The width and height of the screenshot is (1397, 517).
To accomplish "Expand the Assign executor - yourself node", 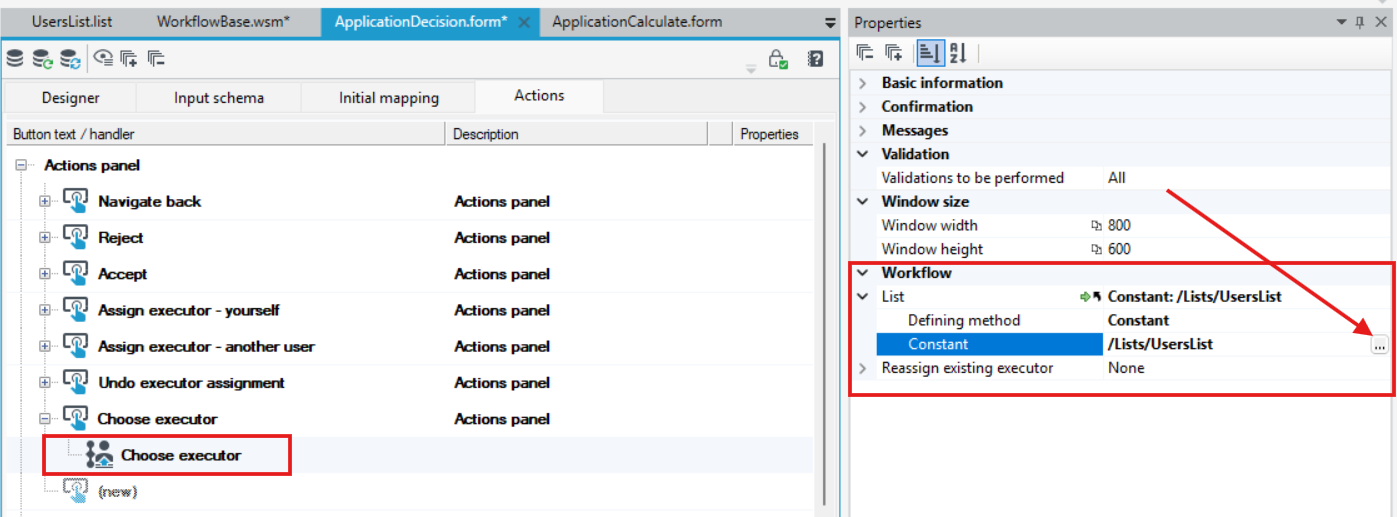I will pos(44,310).
